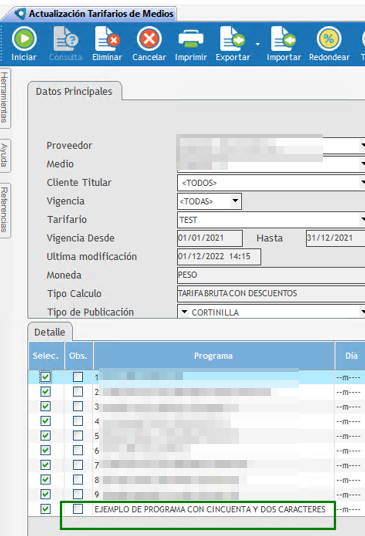Uncheck Selec. checkbox for row 1

point(45,377)
